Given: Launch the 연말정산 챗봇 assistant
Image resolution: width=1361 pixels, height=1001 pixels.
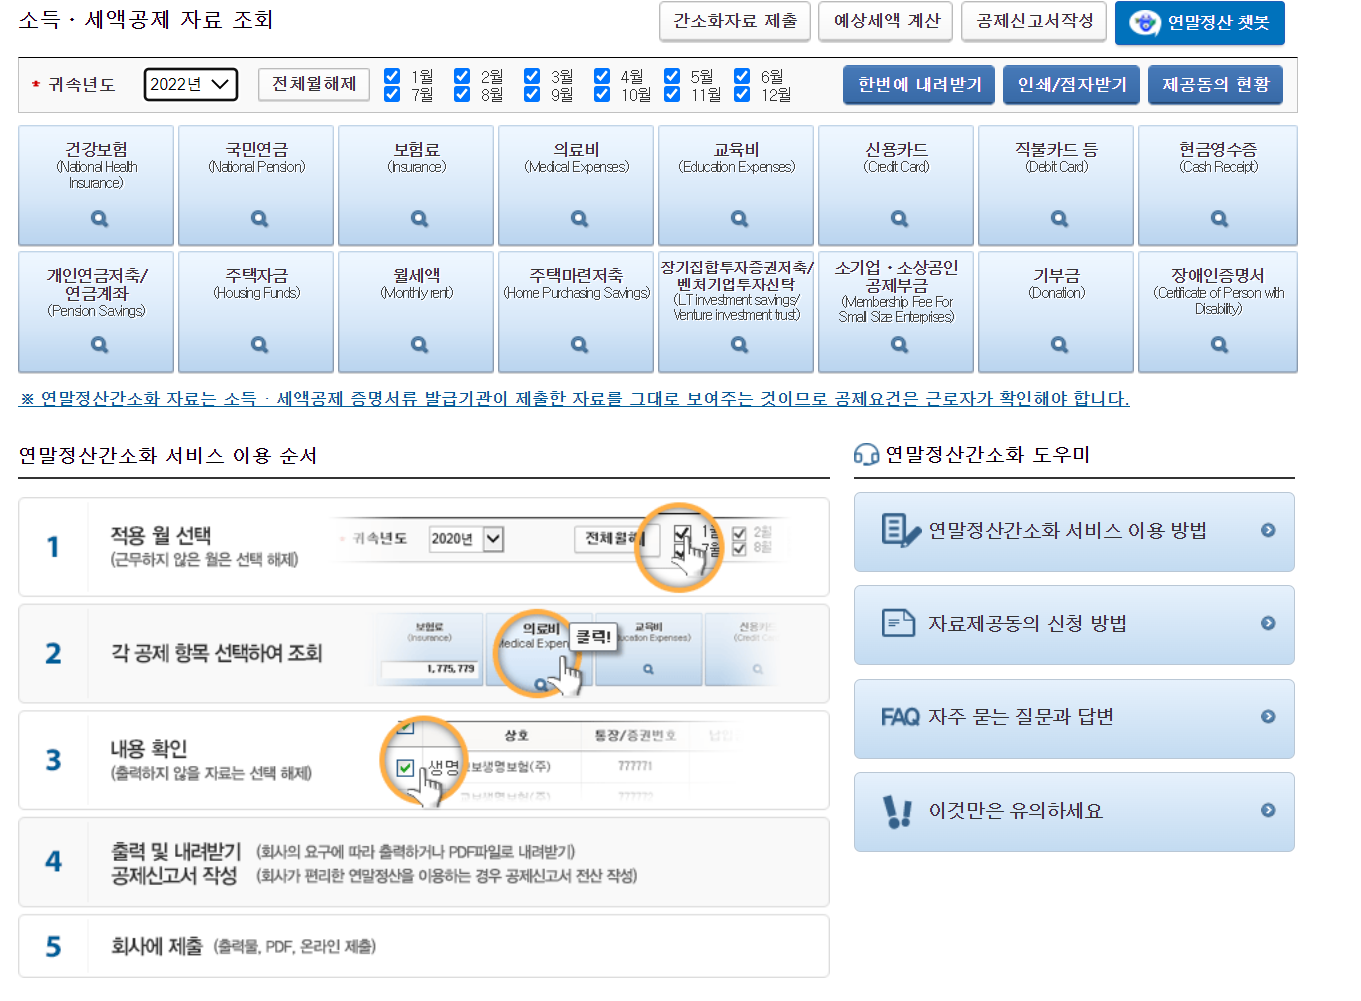Looking at the screenshot, I should [x=1199, y=24].
